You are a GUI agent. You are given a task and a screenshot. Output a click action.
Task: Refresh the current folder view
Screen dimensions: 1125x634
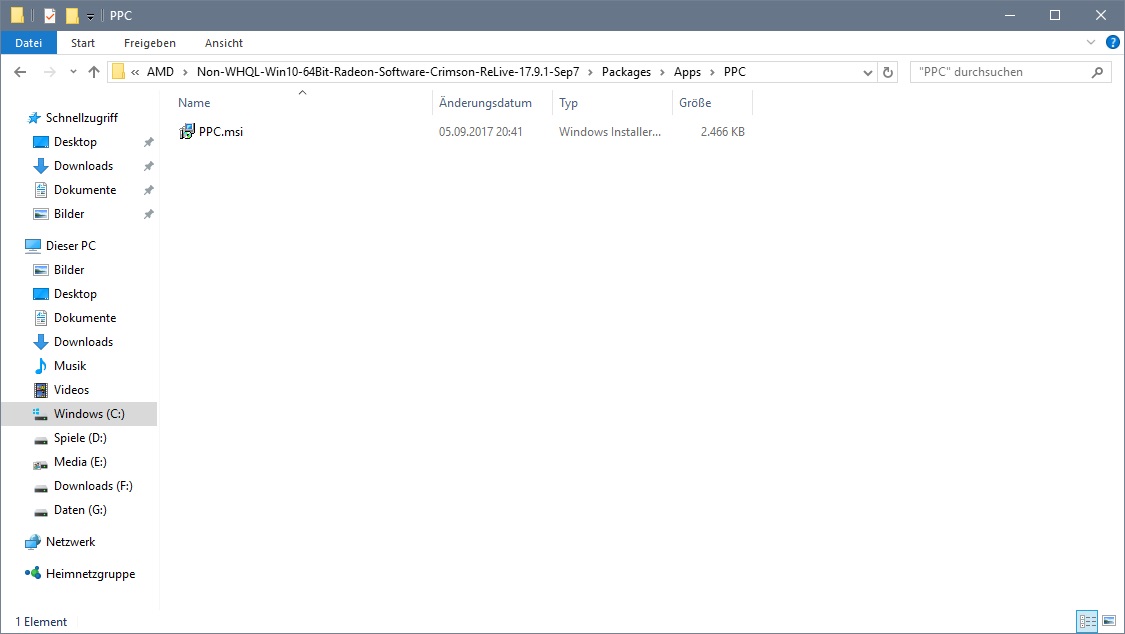click(888, 72)
